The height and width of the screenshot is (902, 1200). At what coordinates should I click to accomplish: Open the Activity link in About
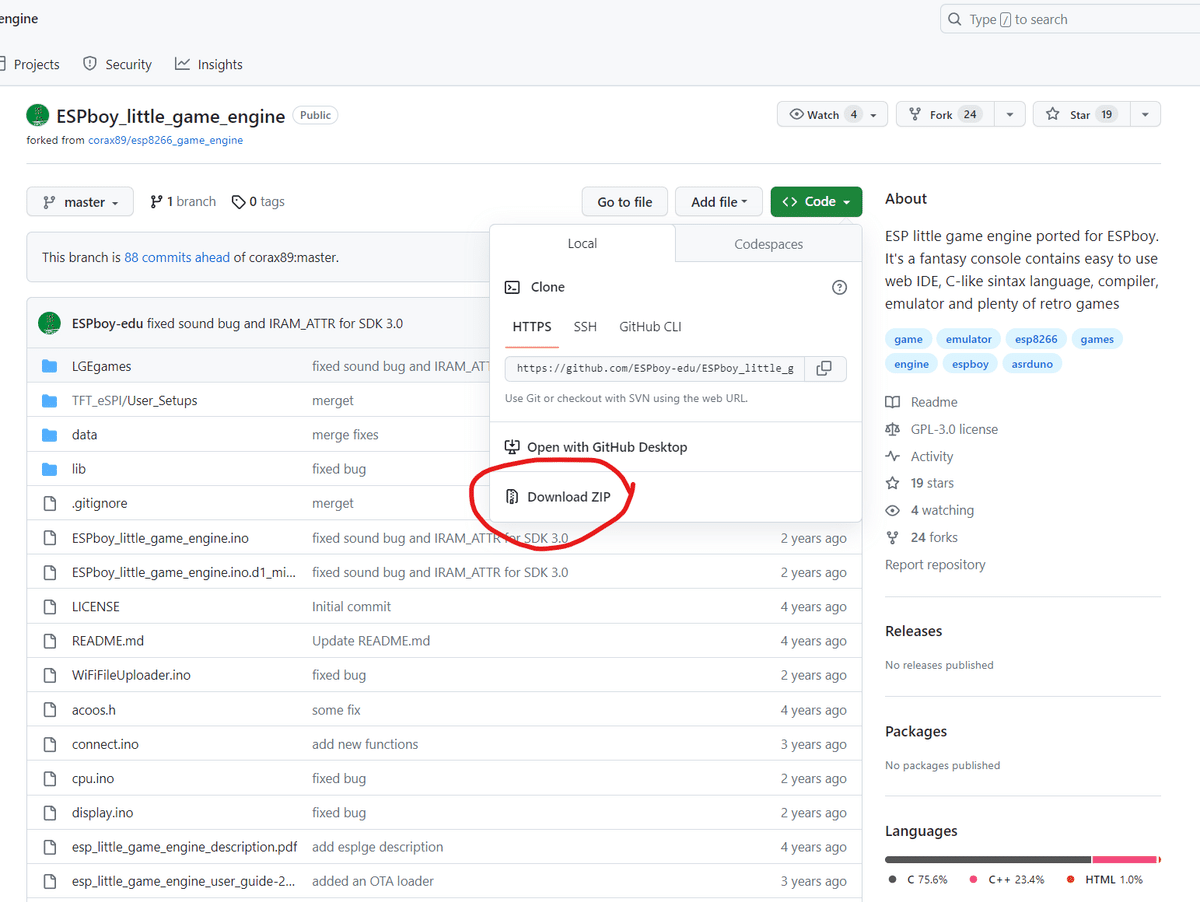[919, 456]
